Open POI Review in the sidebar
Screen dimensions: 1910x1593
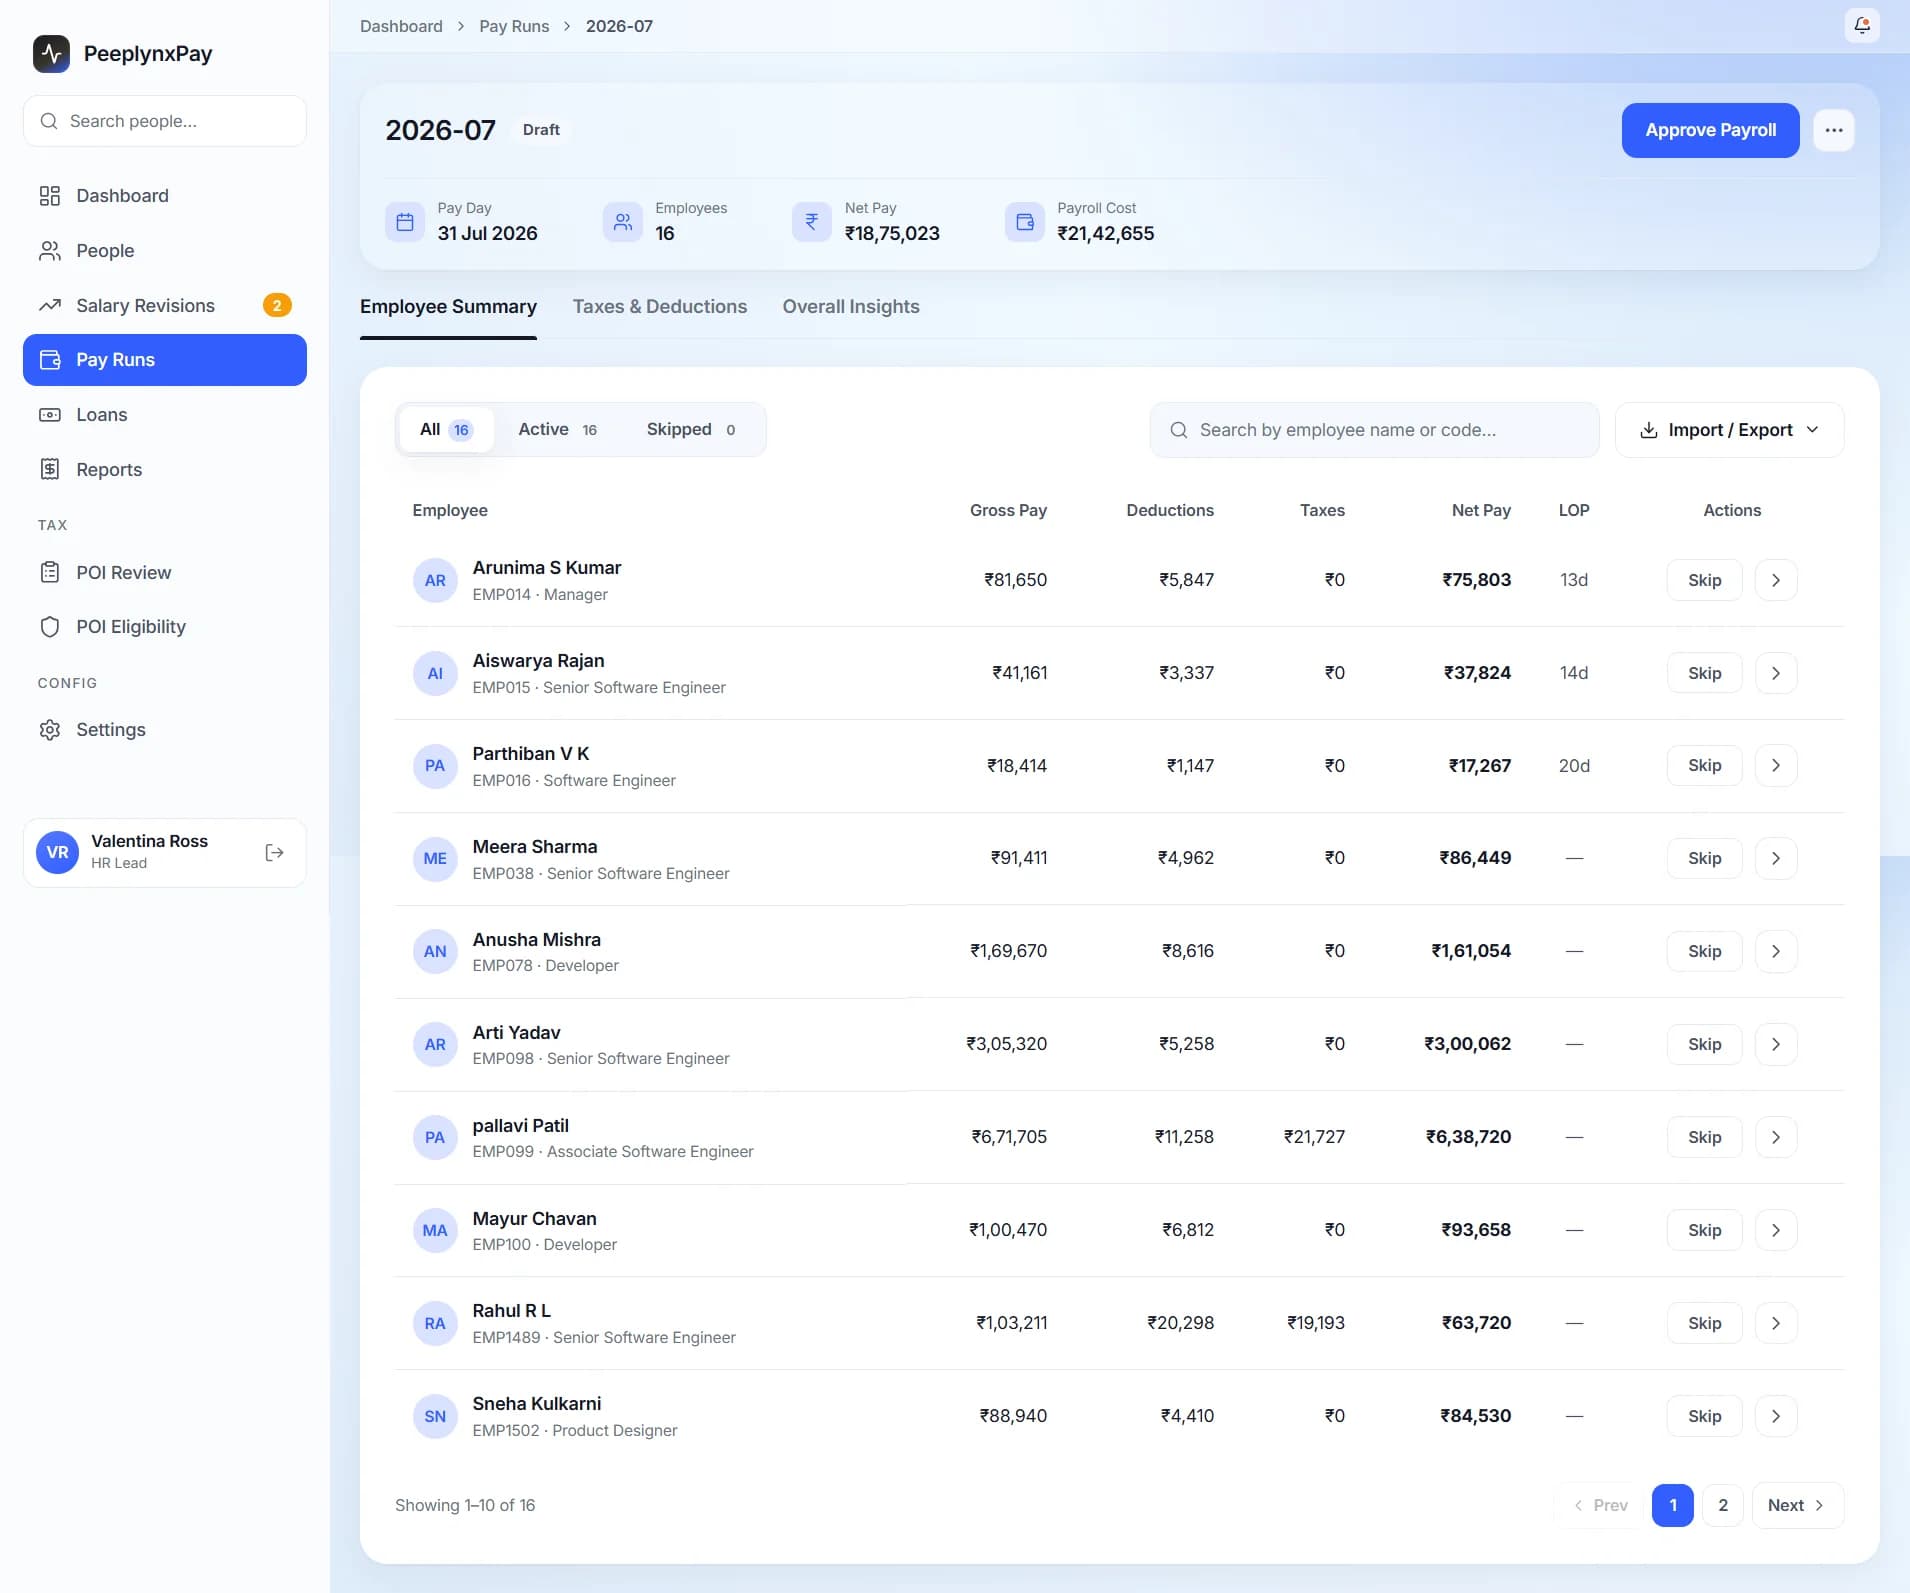[165, 573]
